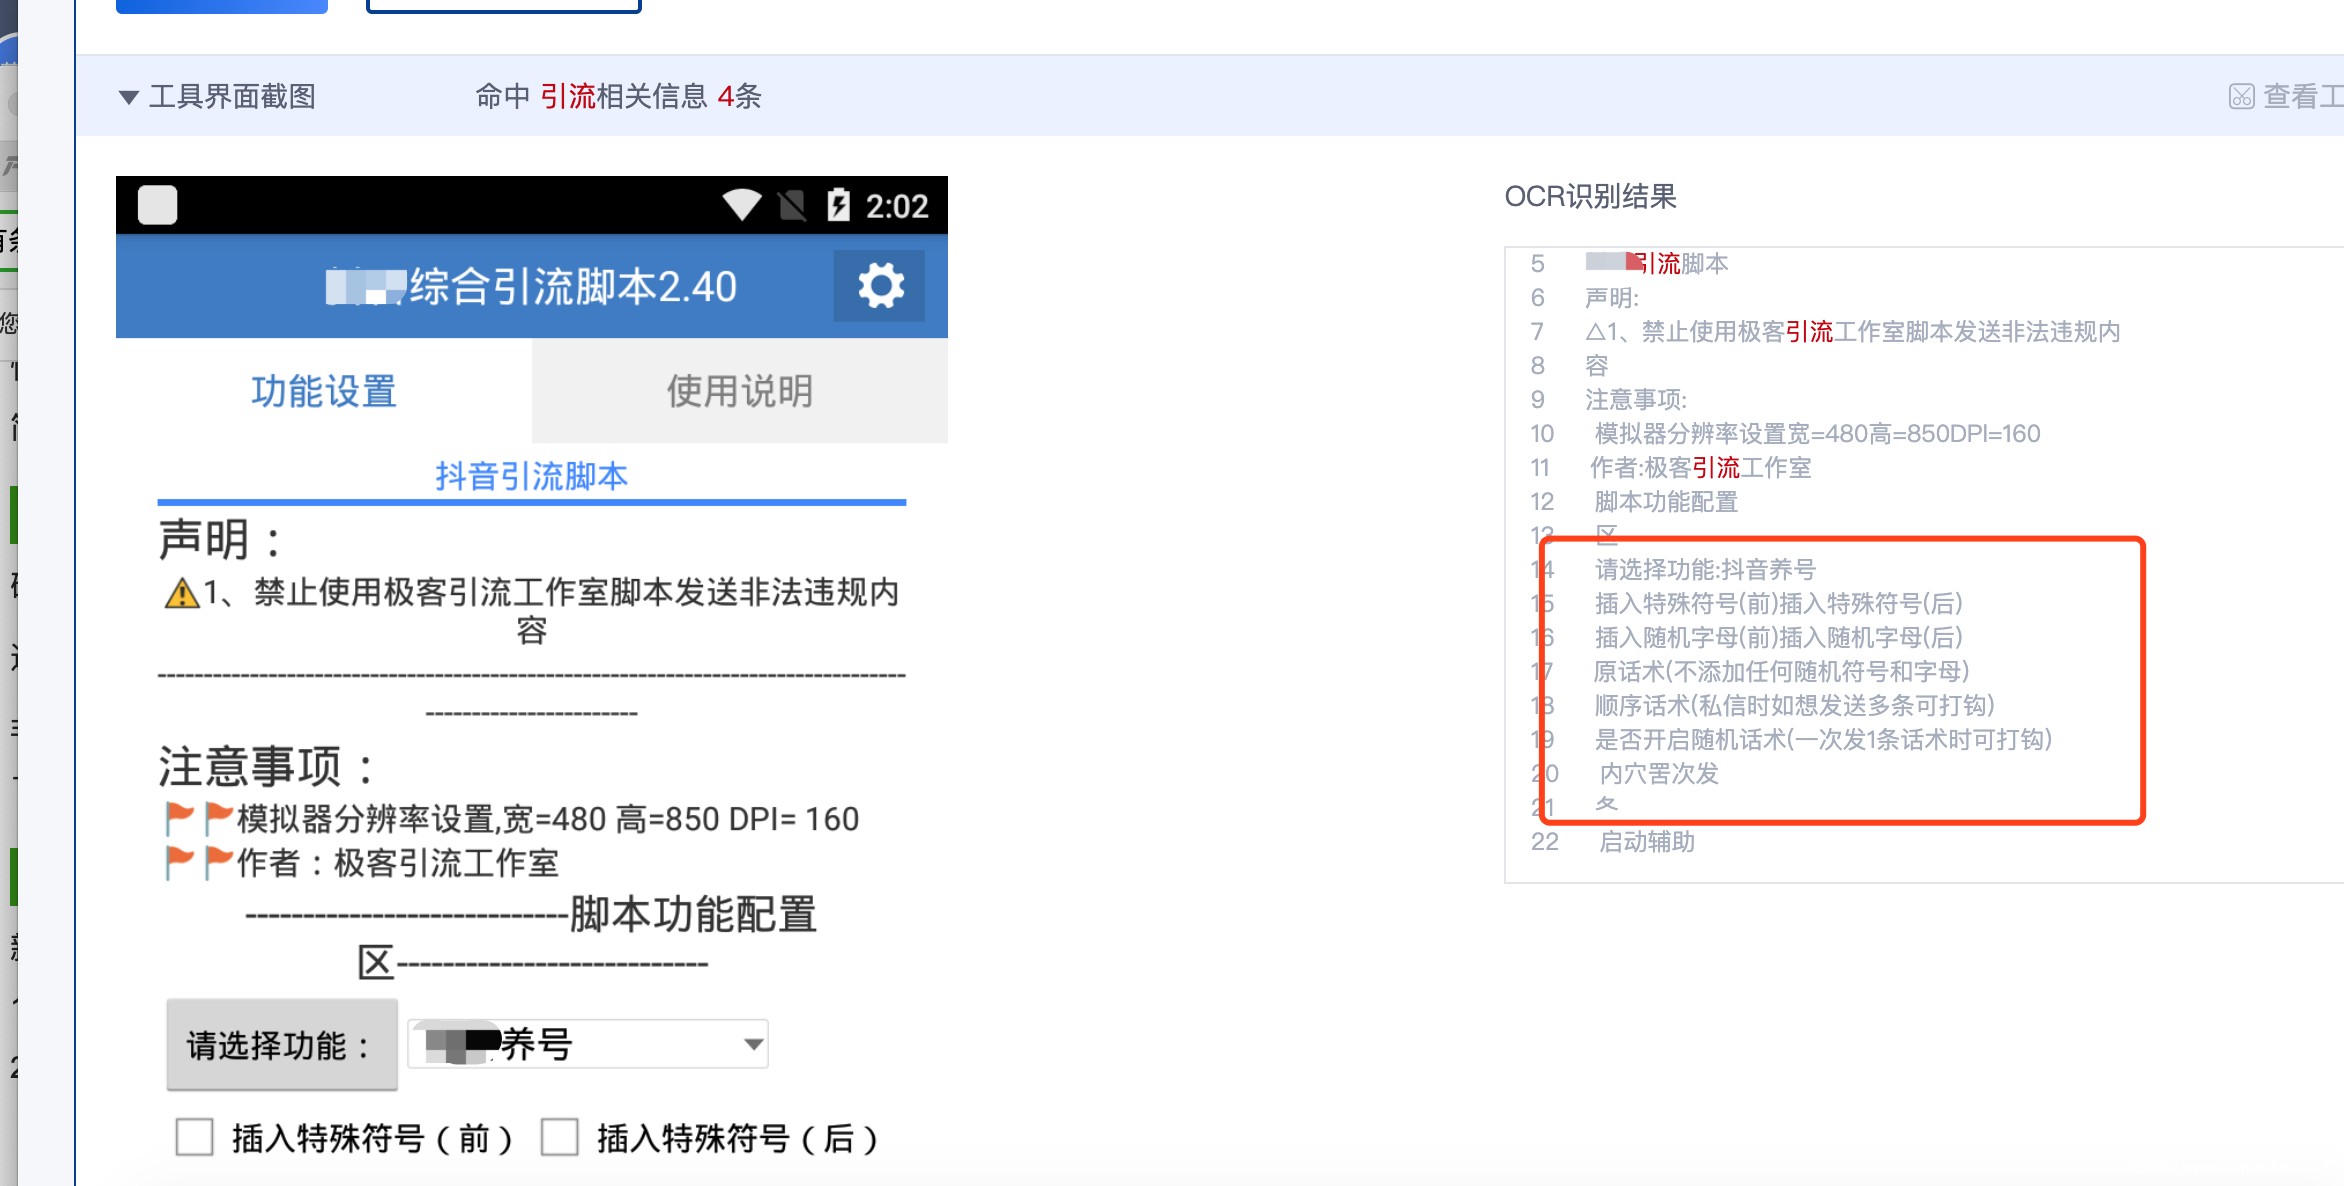The image size is (2344, 1186).
Task: Check 插入特殊符号（前） checkbox
Action: [x=195, y=1137]
